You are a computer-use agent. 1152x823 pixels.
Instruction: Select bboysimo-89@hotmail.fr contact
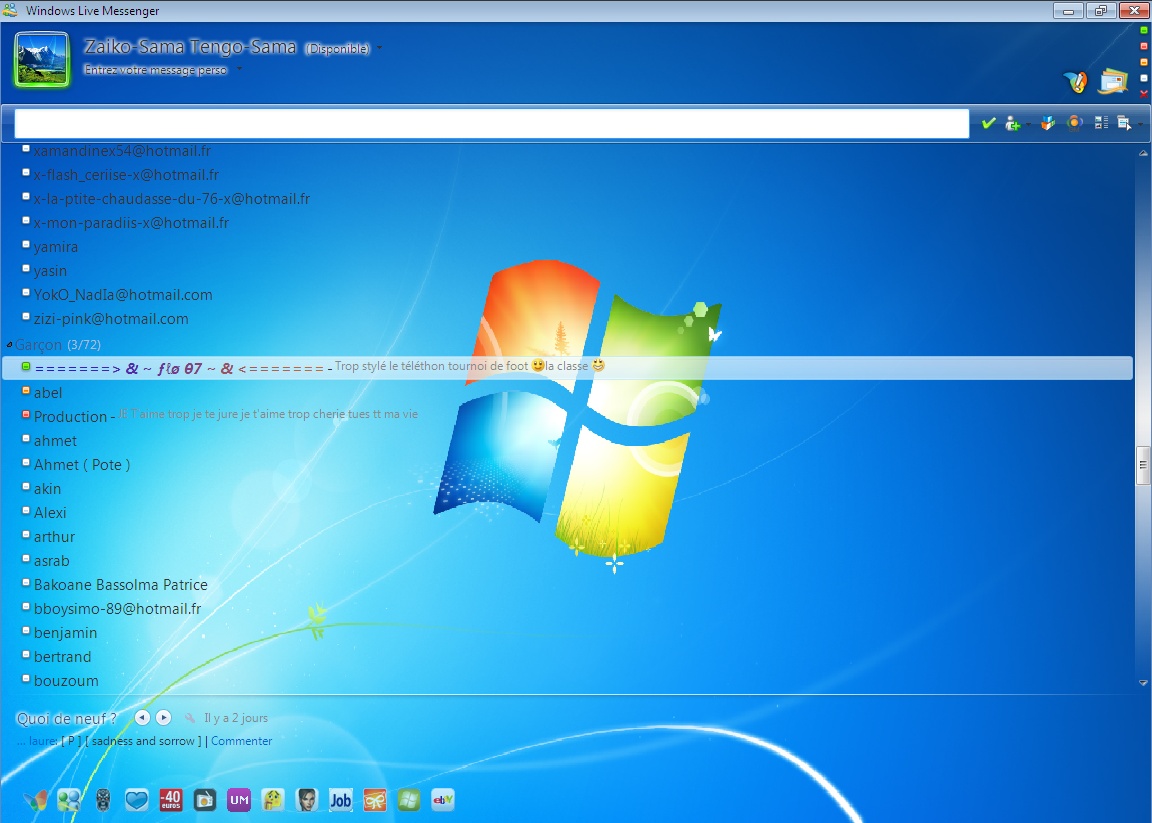(x=118, y=608)
